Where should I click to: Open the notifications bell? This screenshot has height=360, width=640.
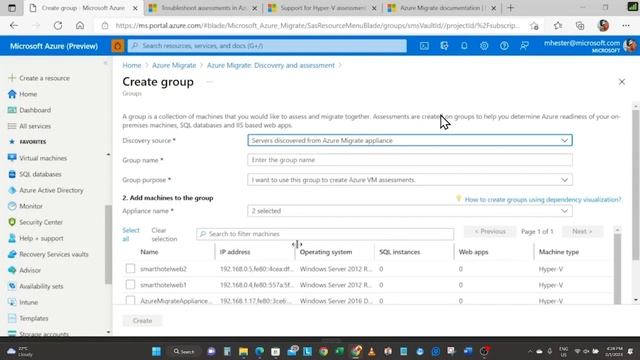point(464,46)
